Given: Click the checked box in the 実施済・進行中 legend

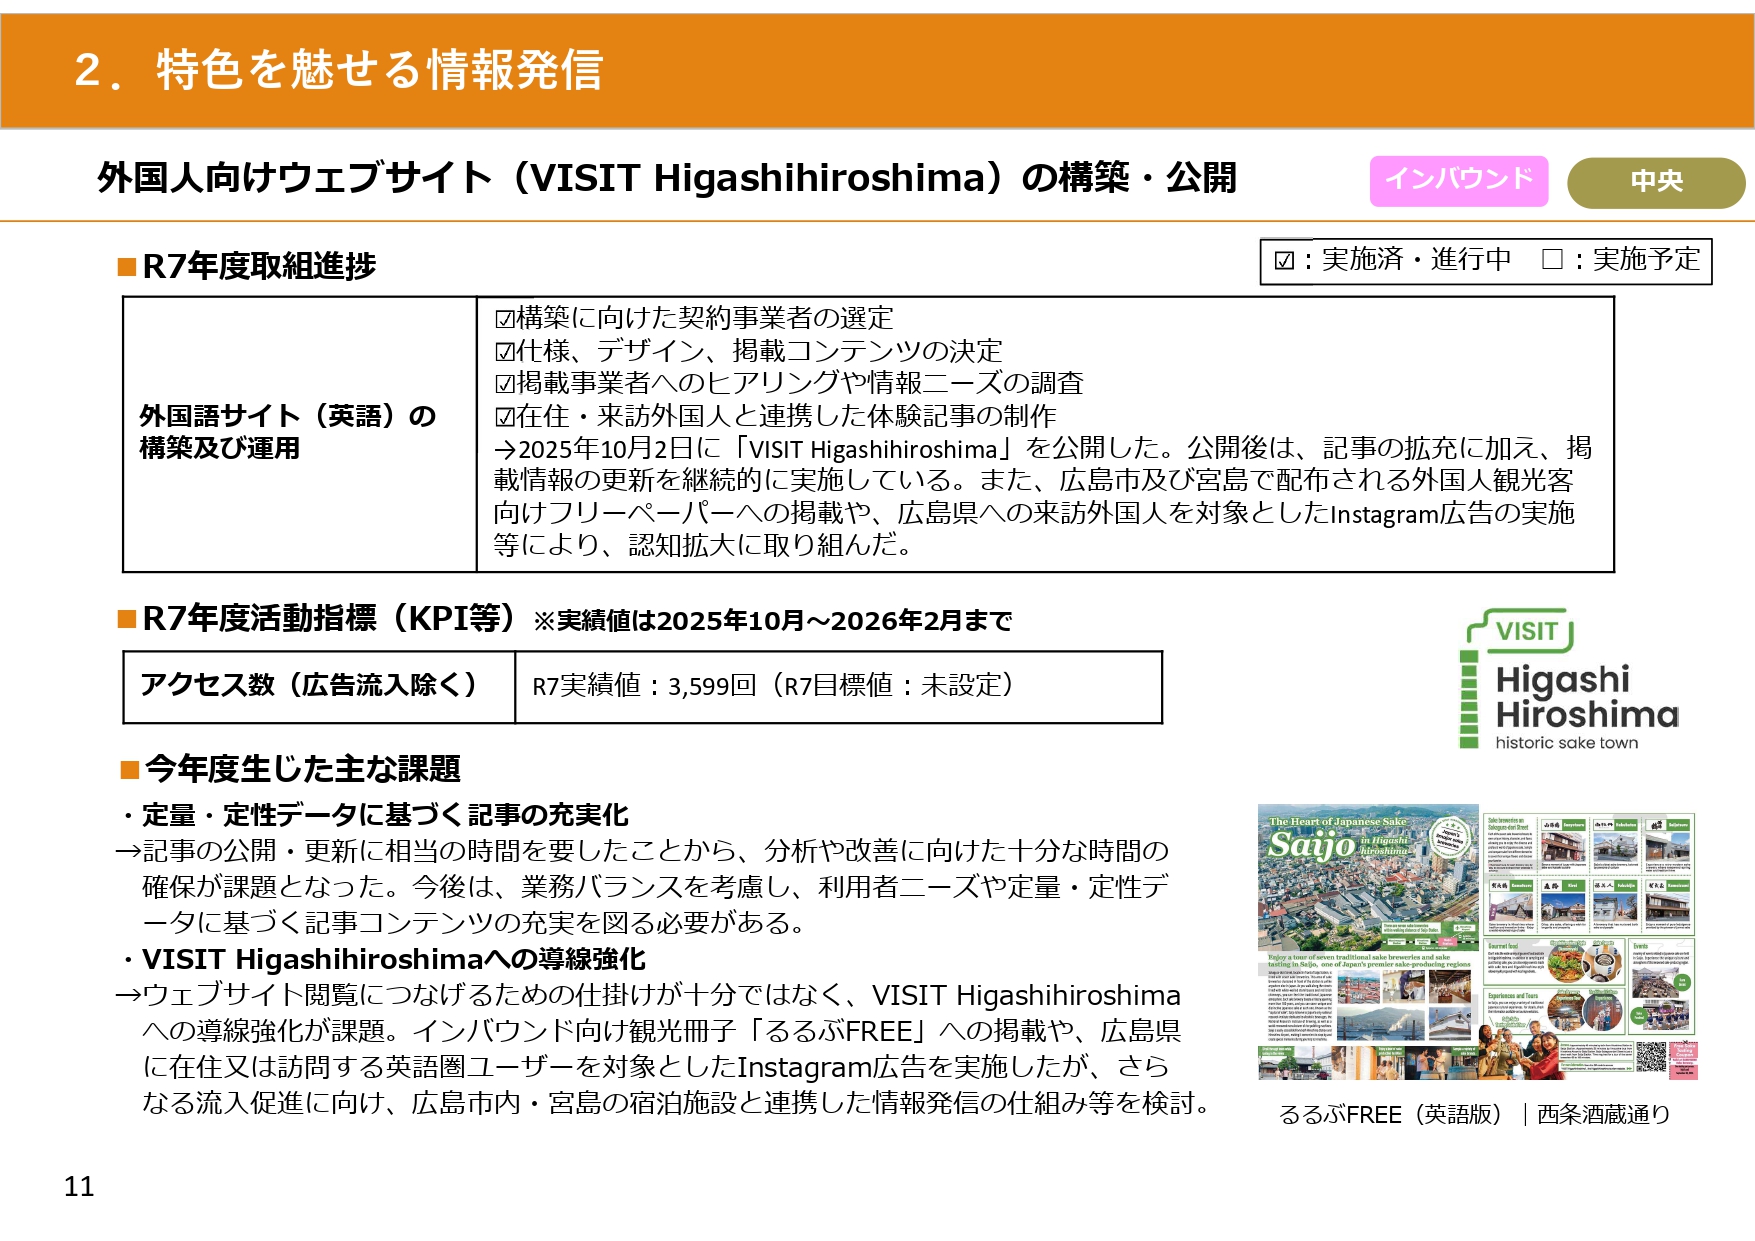Looking at the screenshot, I should coord(1284,261).
